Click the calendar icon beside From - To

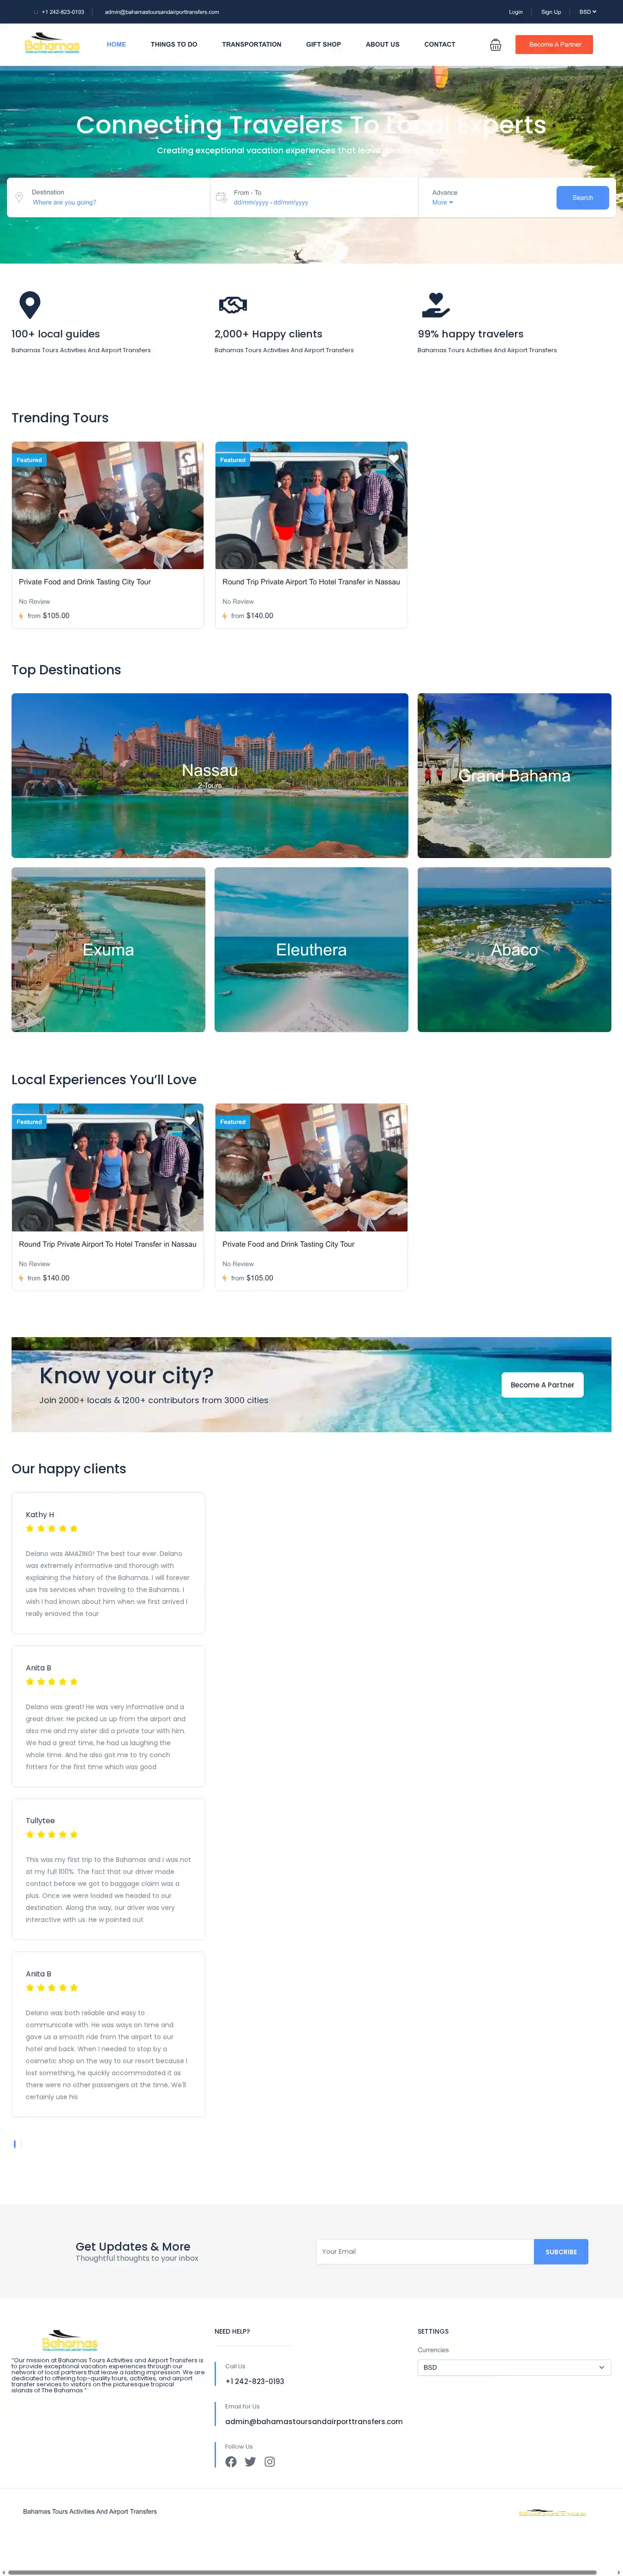point(221,197)
